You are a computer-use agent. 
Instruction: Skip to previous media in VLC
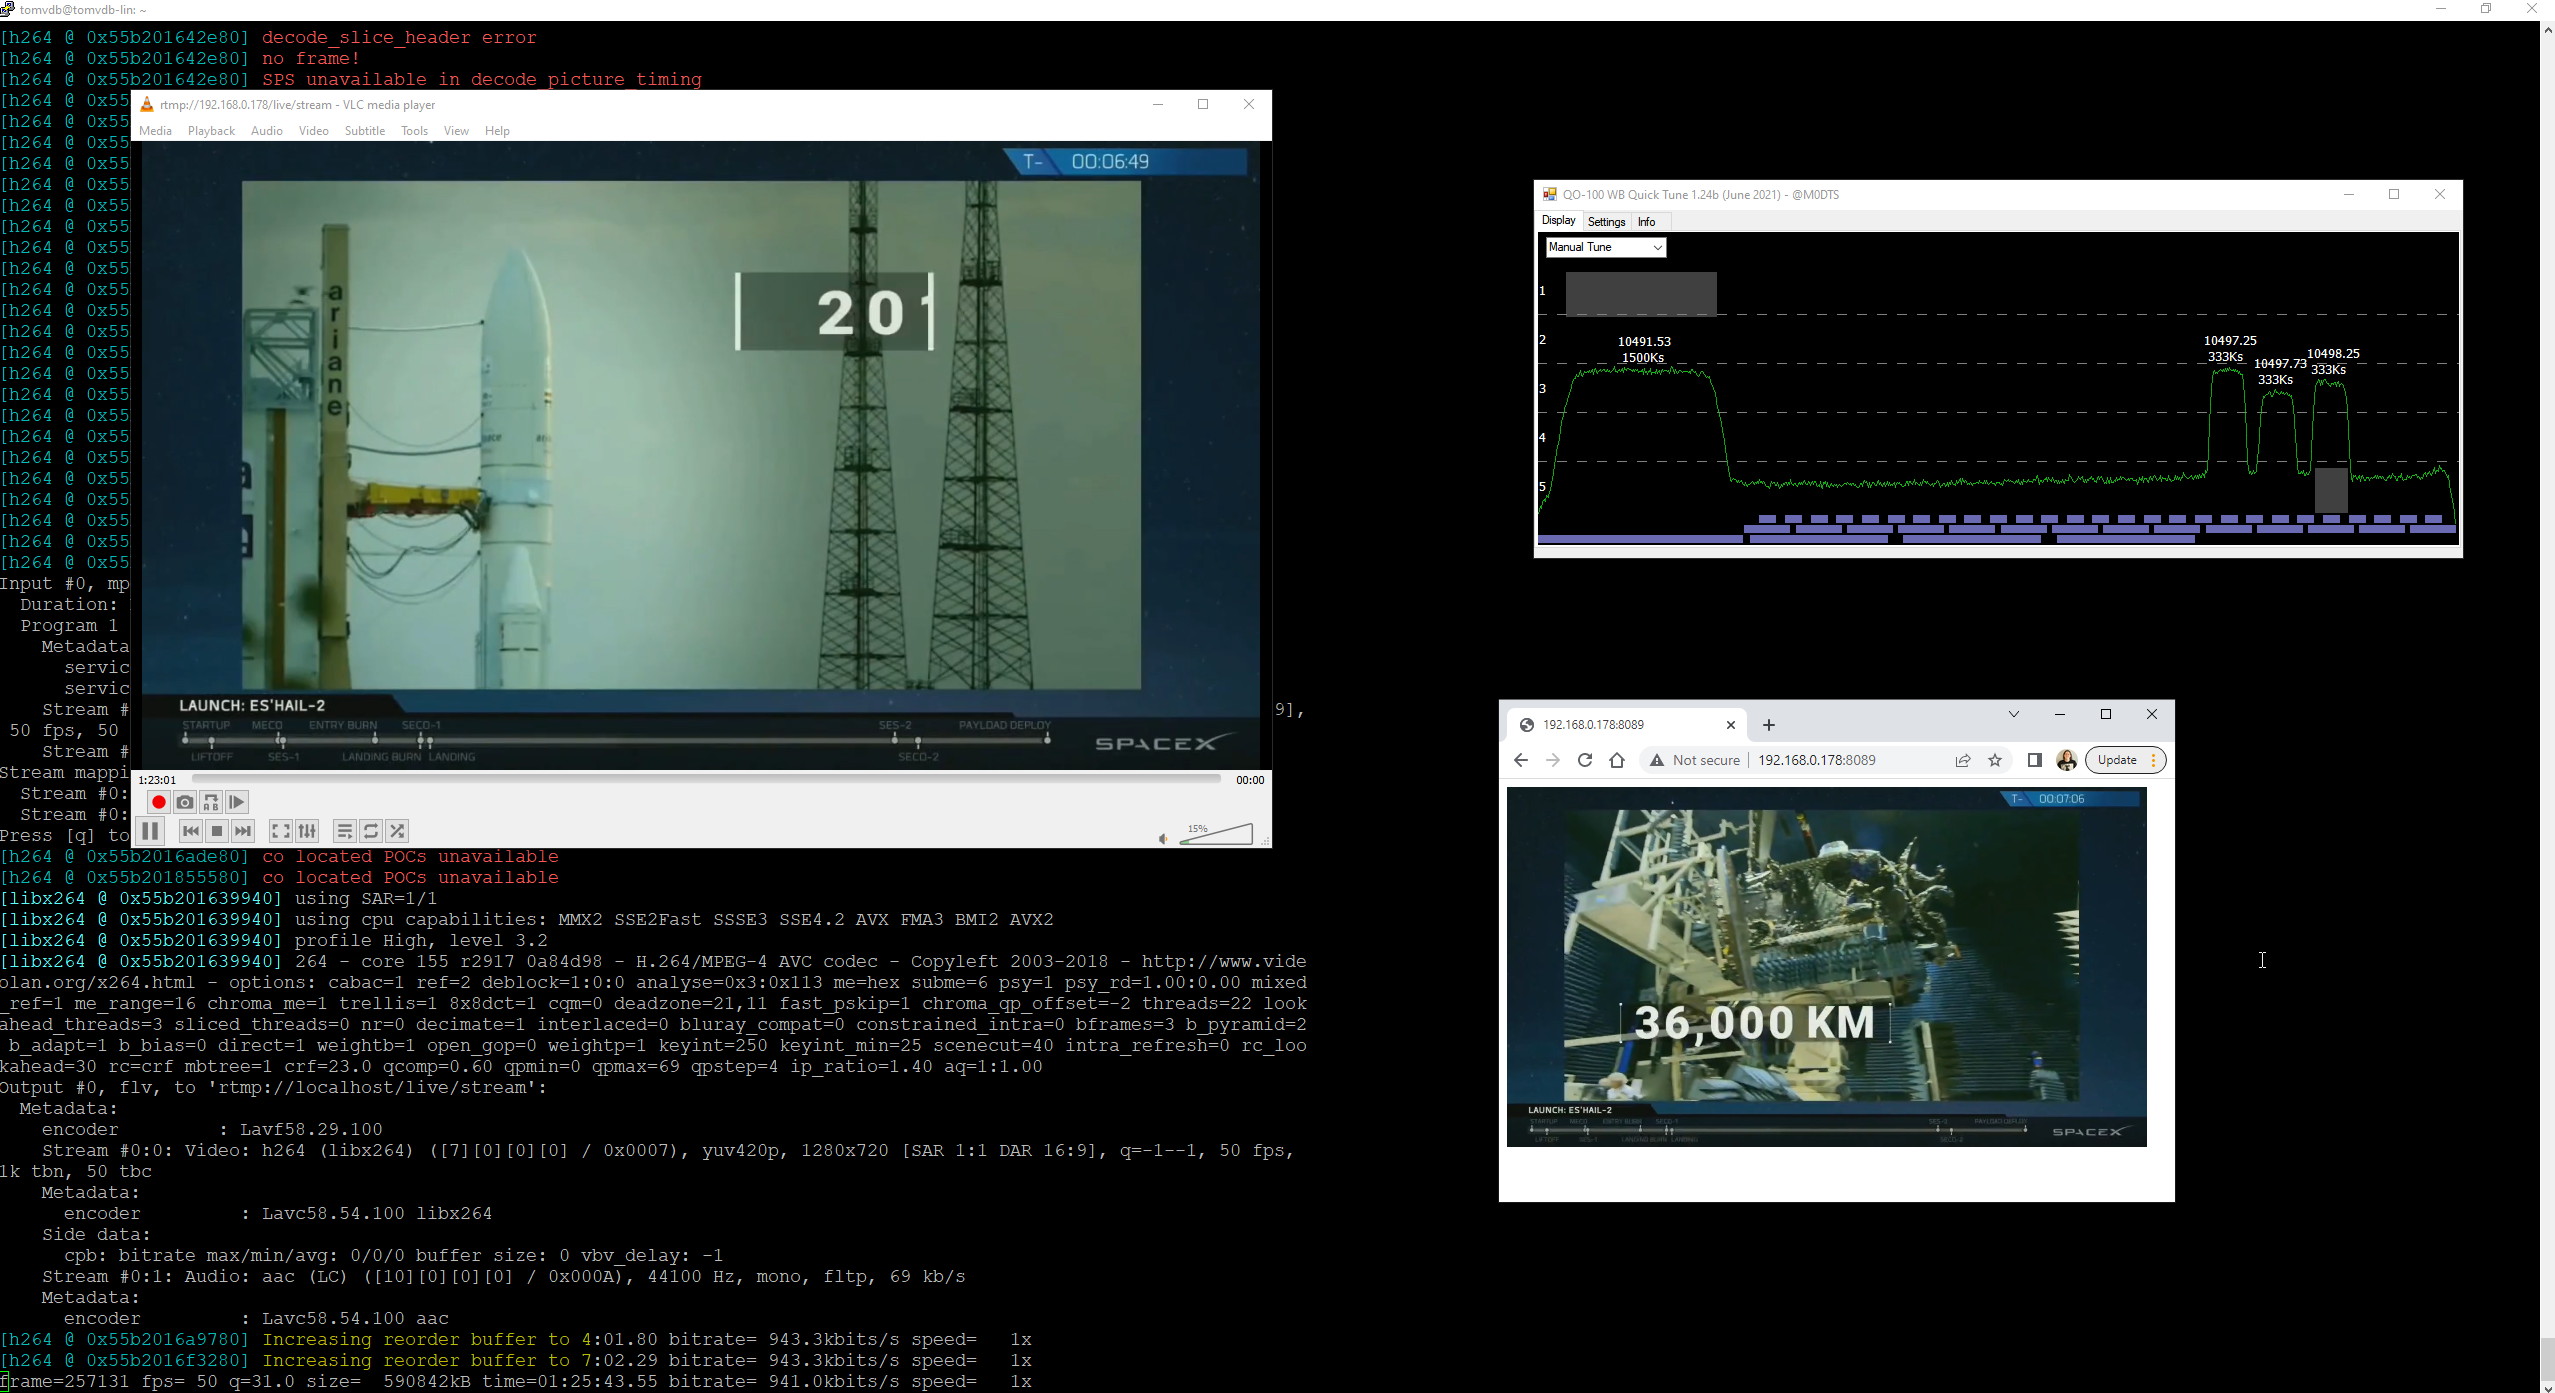click(190, 831)
